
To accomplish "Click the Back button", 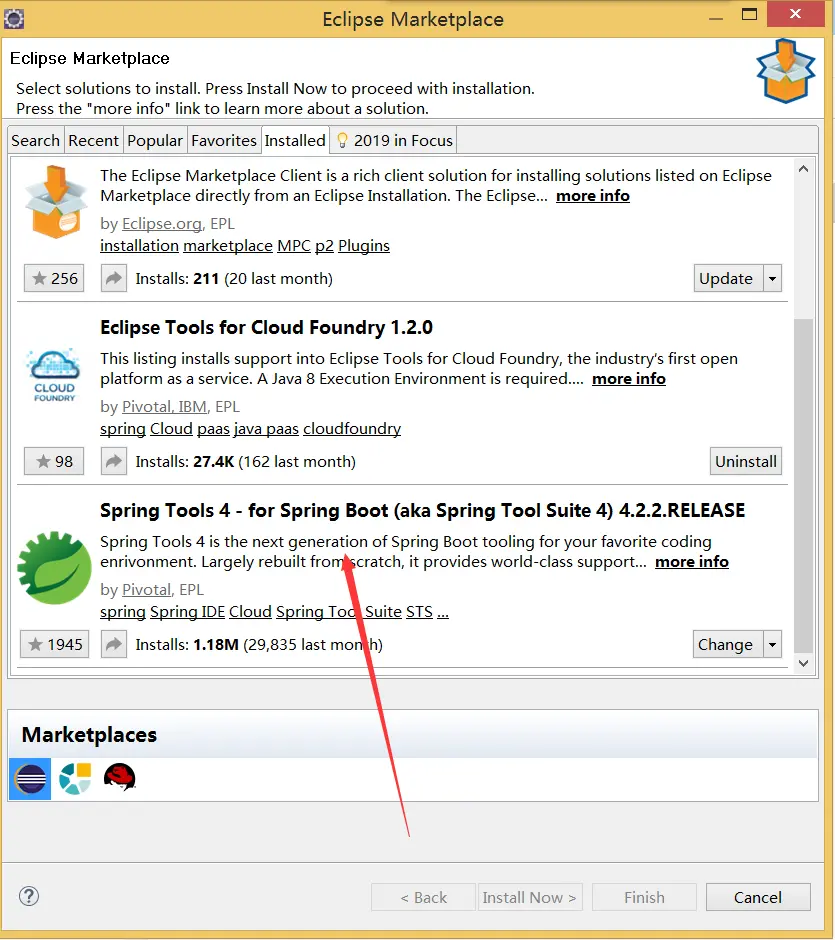I will [x=423, y=897].
